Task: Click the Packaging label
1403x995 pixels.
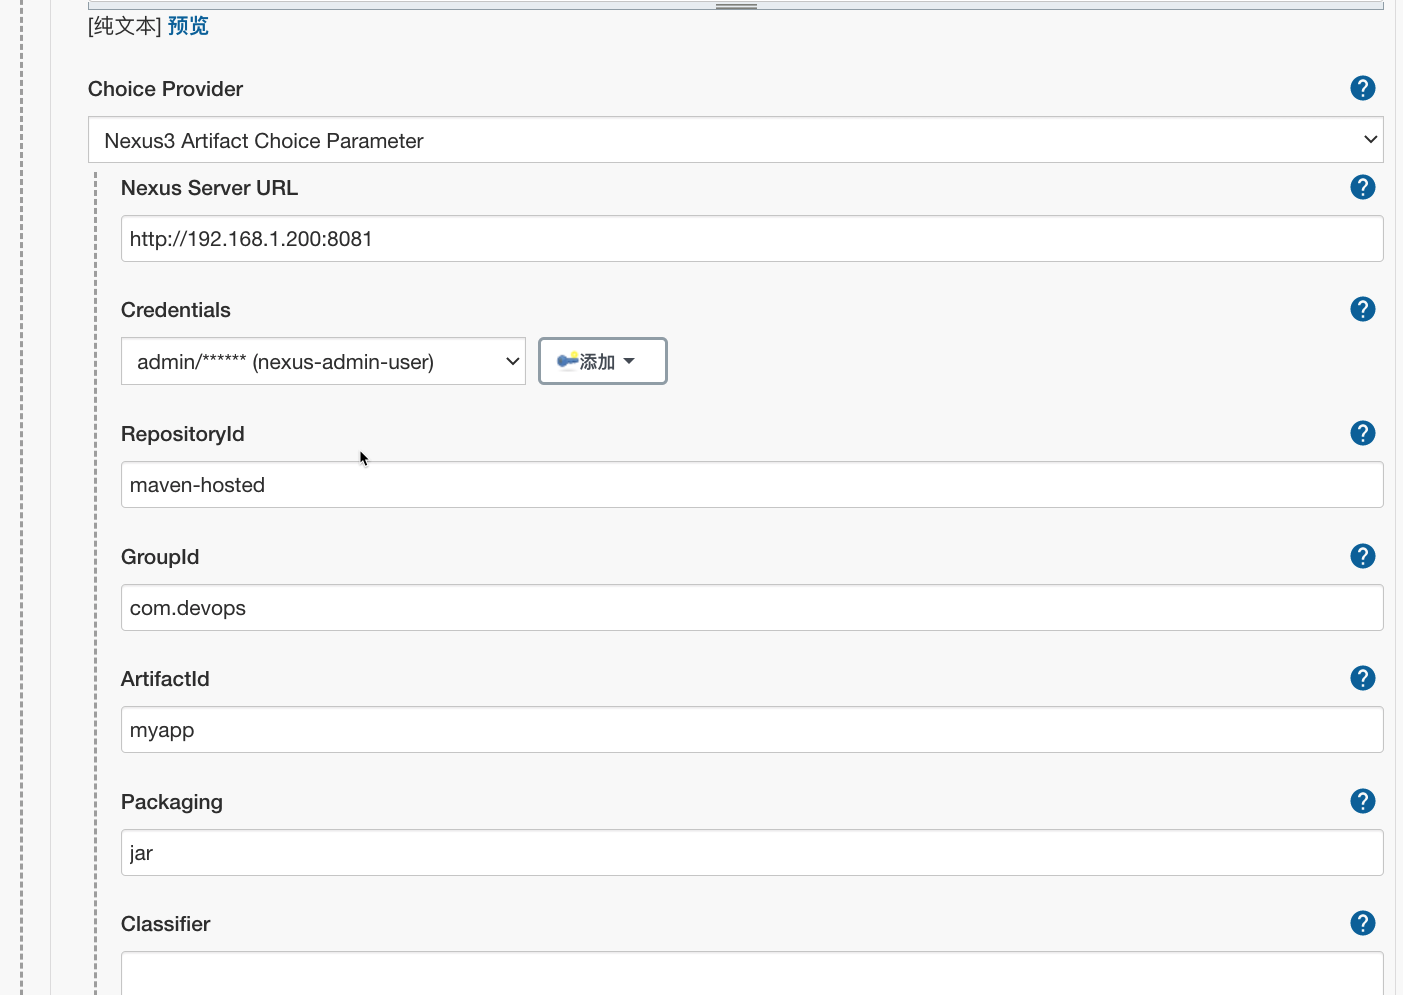Action: point(171,802)
